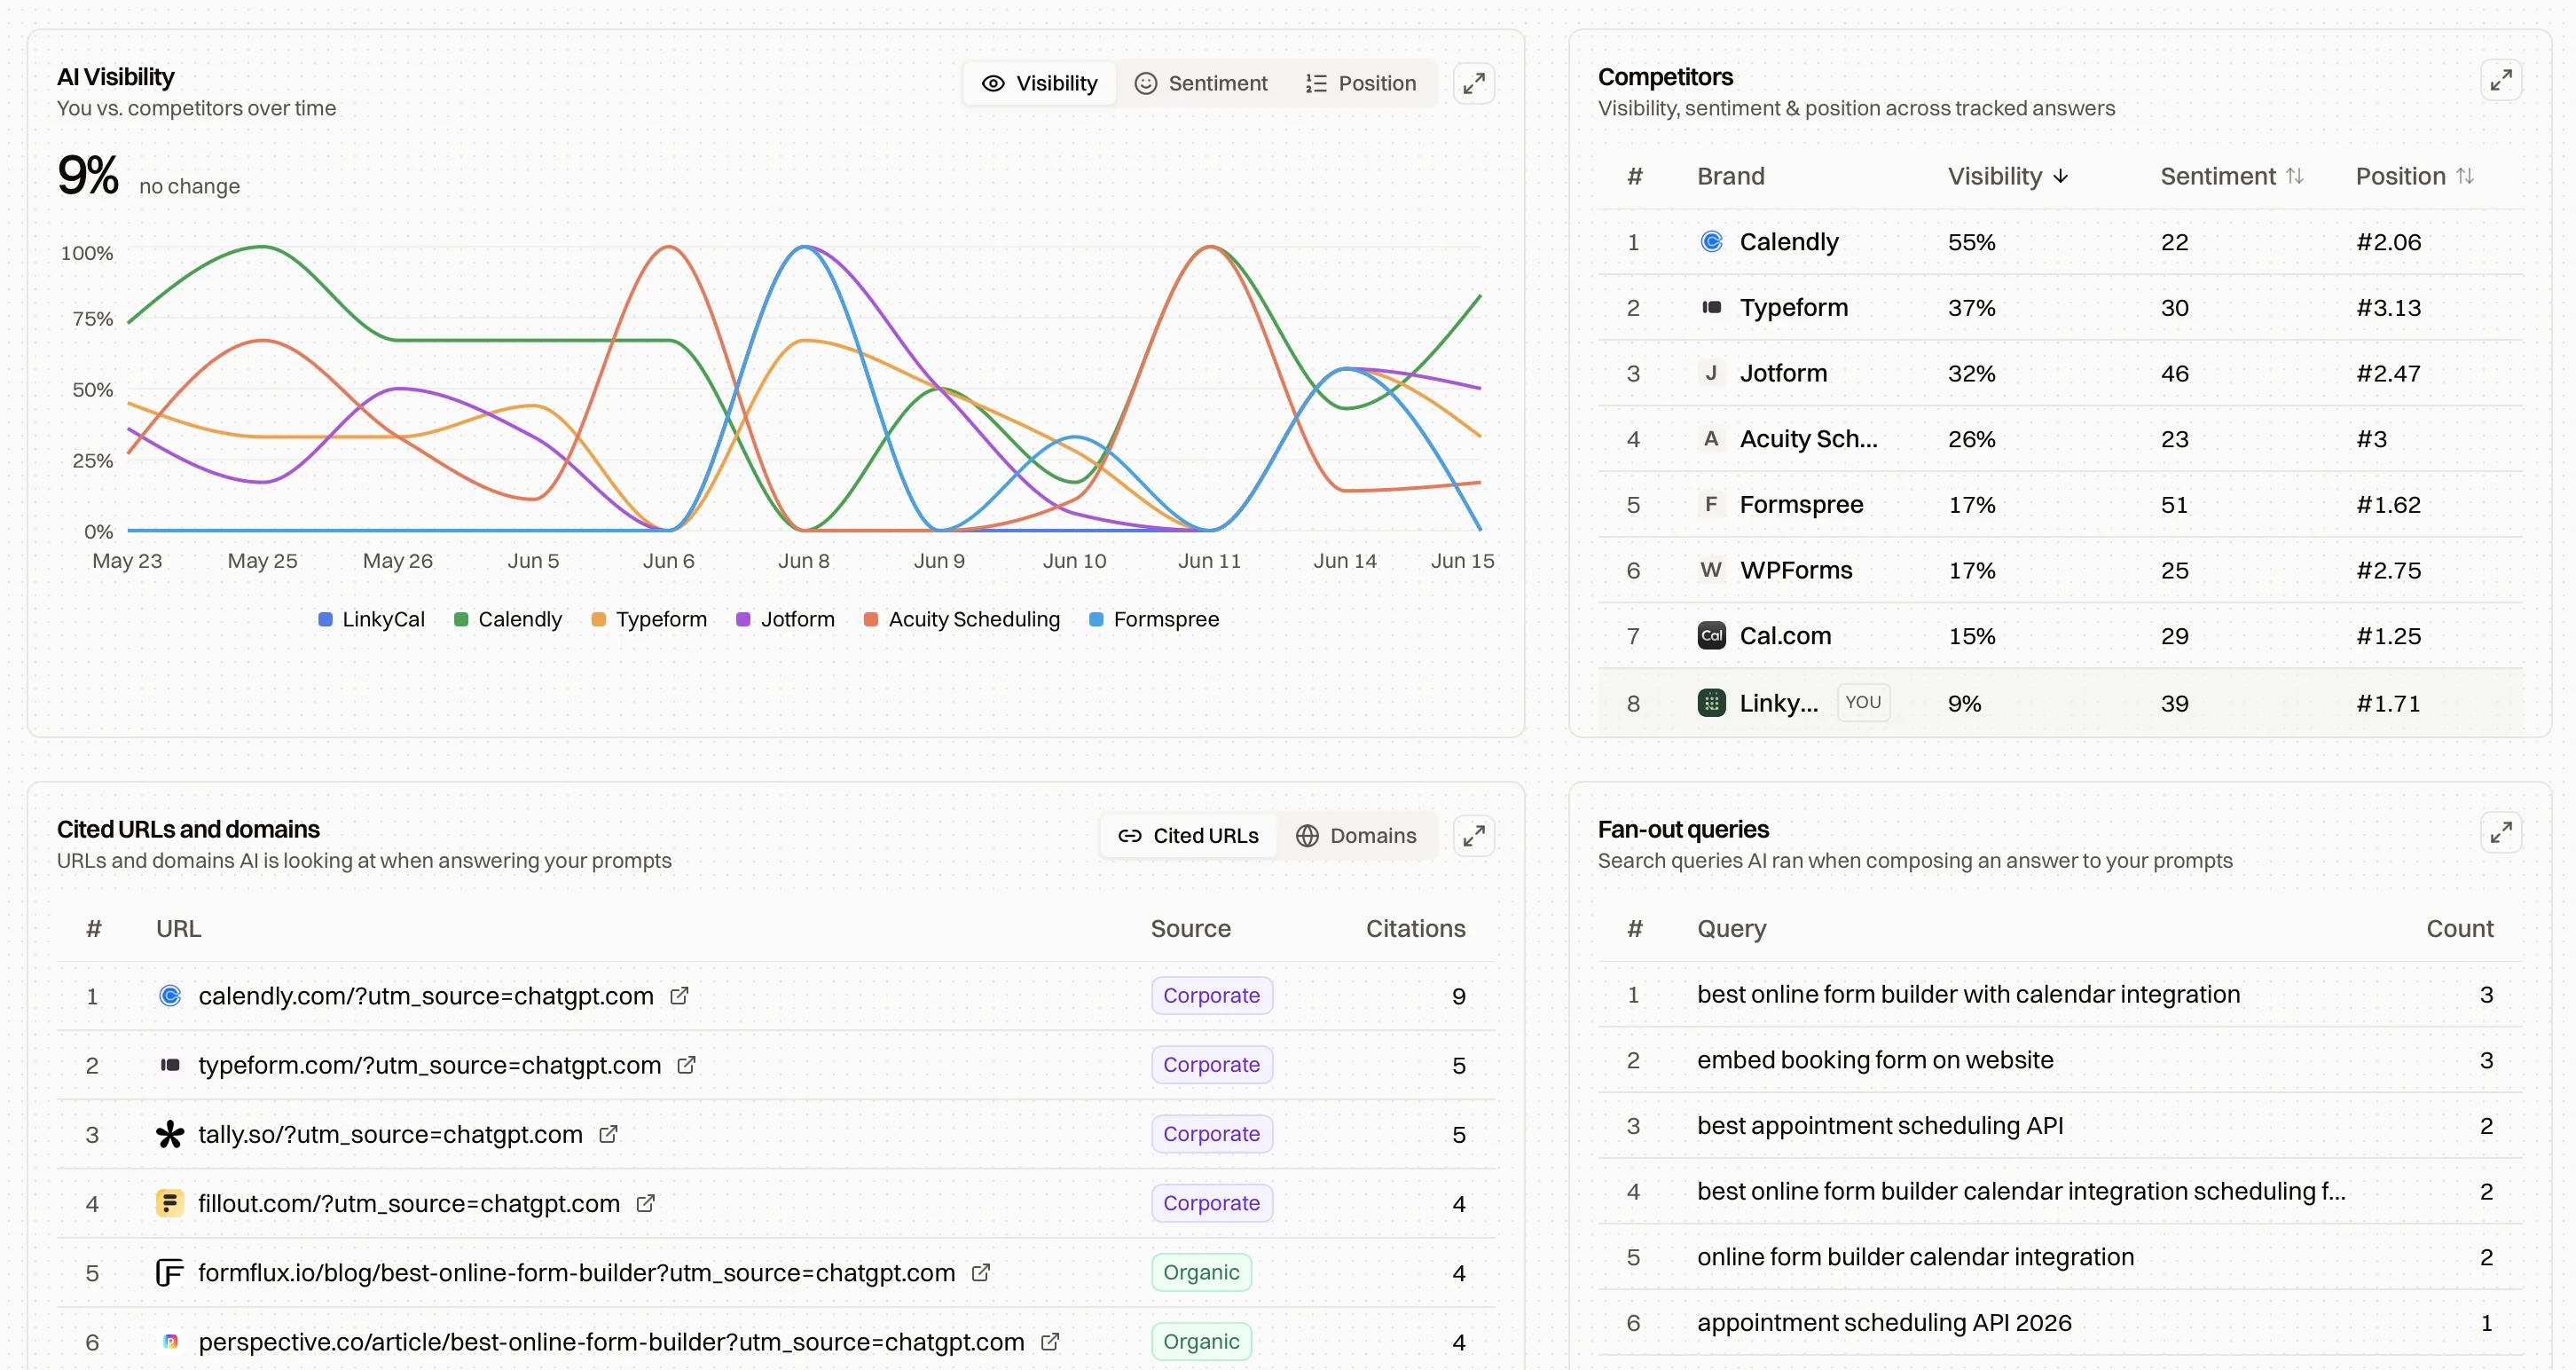Image resolution: width=2576 pixels, height=1370 pixels.
Task: Open typeform.com/?utm_source=chatgpt.com link
Action: click(430, 1065)
